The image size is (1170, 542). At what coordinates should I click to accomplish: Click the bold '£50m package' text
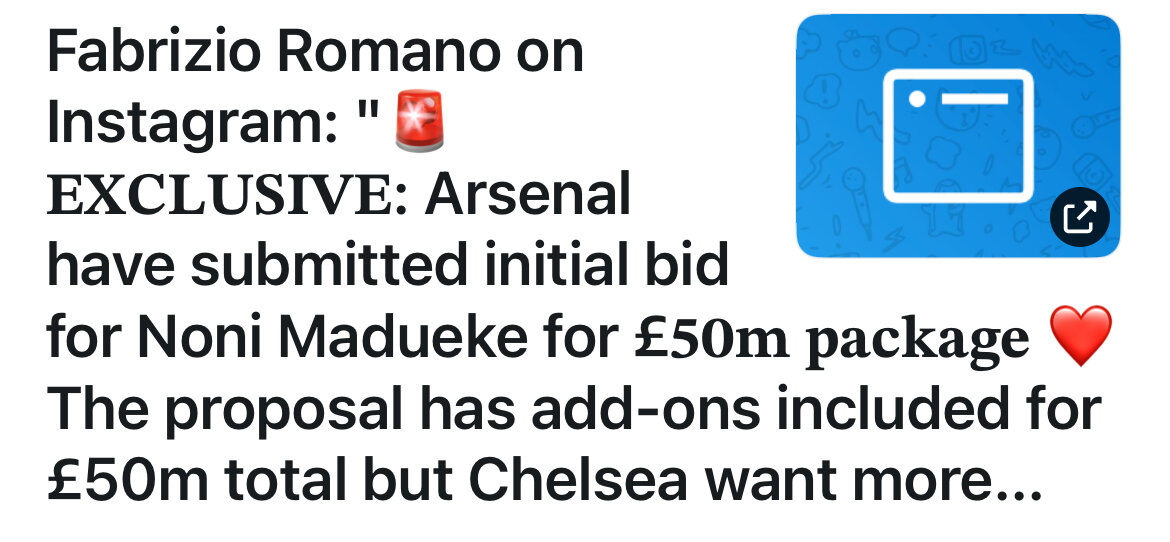click(x=831, y=340)
